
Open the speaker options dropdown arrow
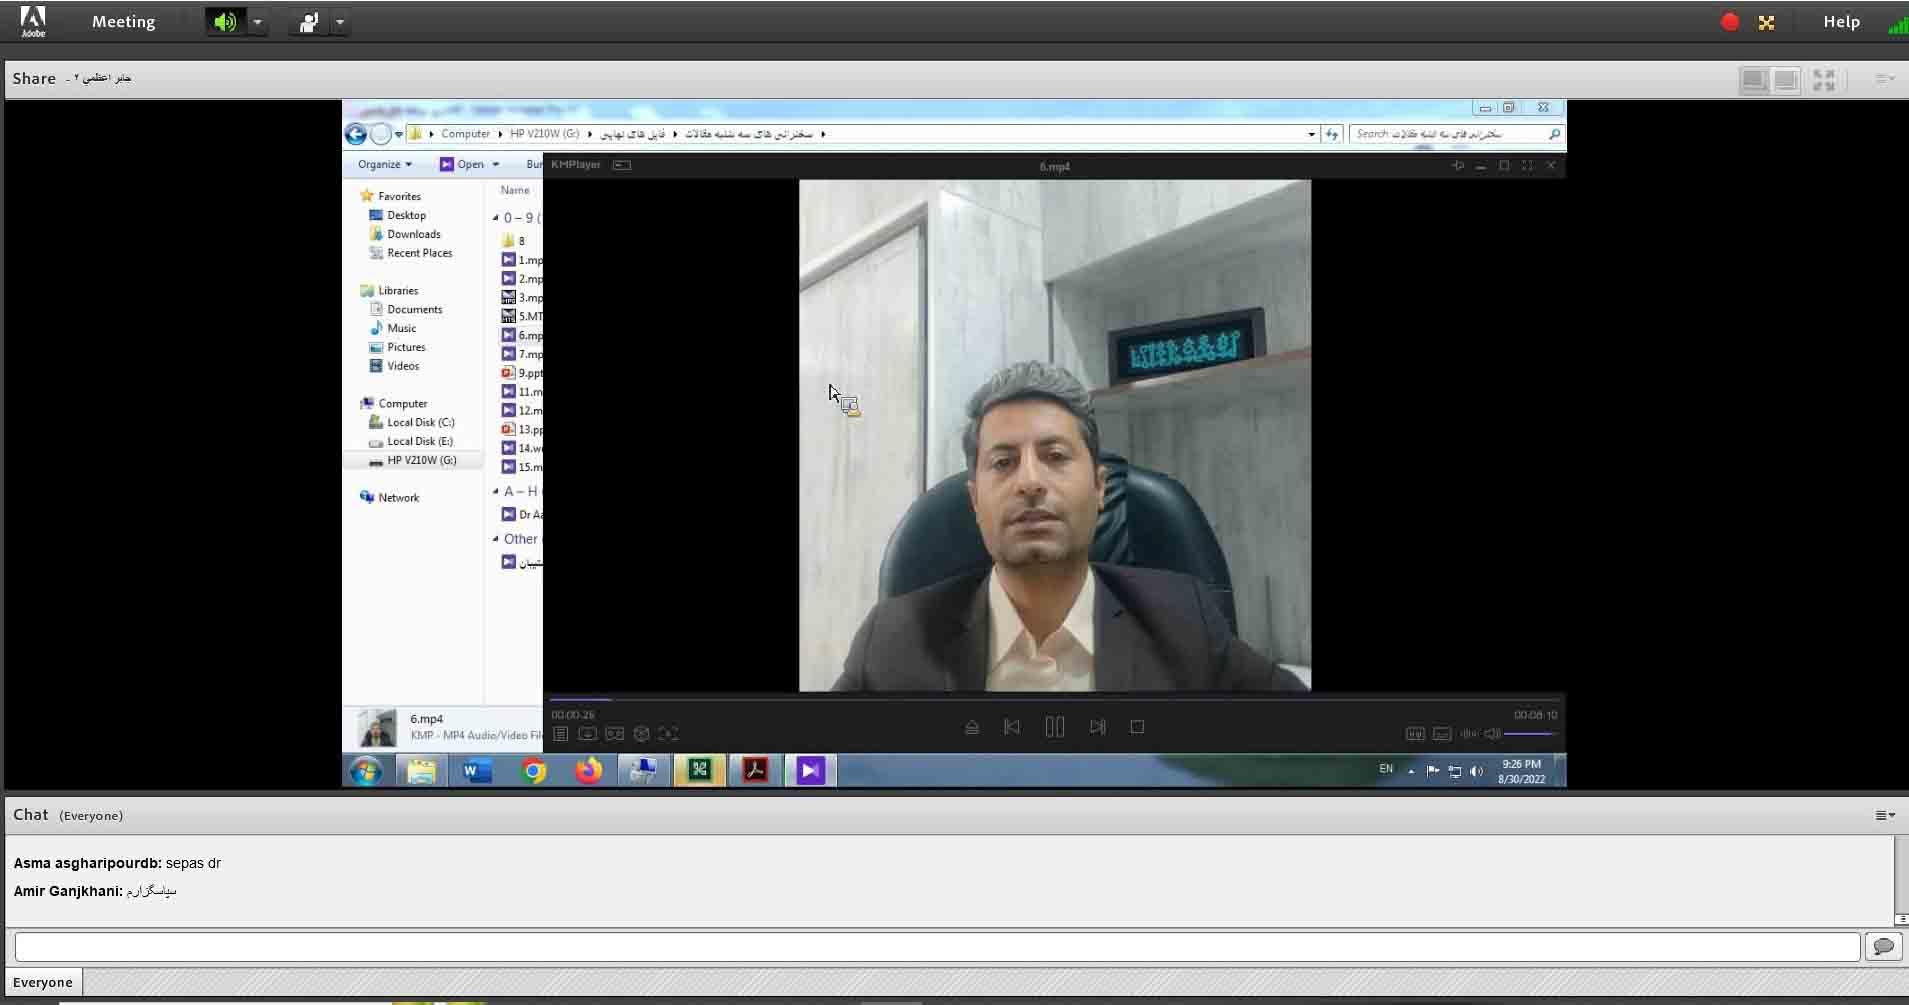pyautogui.click(x=257, y=22)
